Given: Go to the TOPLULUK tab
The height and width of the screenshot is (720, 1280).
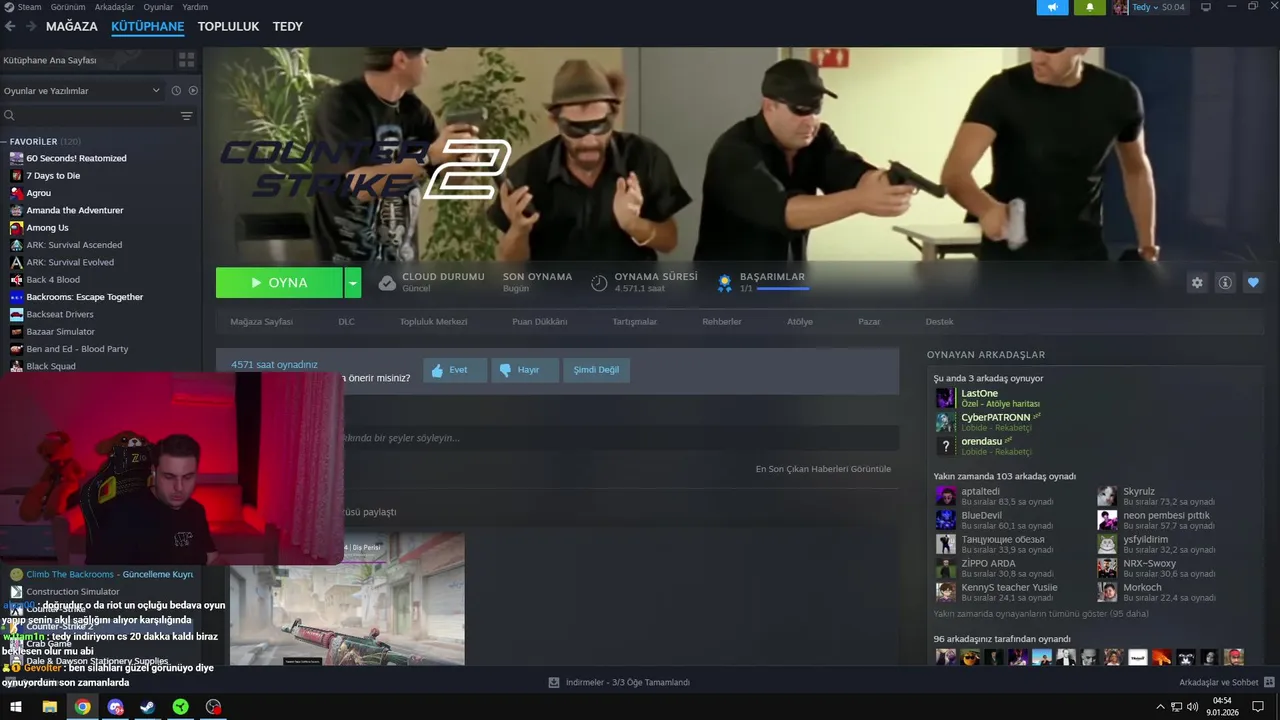Looking at the screenshot, I should 228,27.
